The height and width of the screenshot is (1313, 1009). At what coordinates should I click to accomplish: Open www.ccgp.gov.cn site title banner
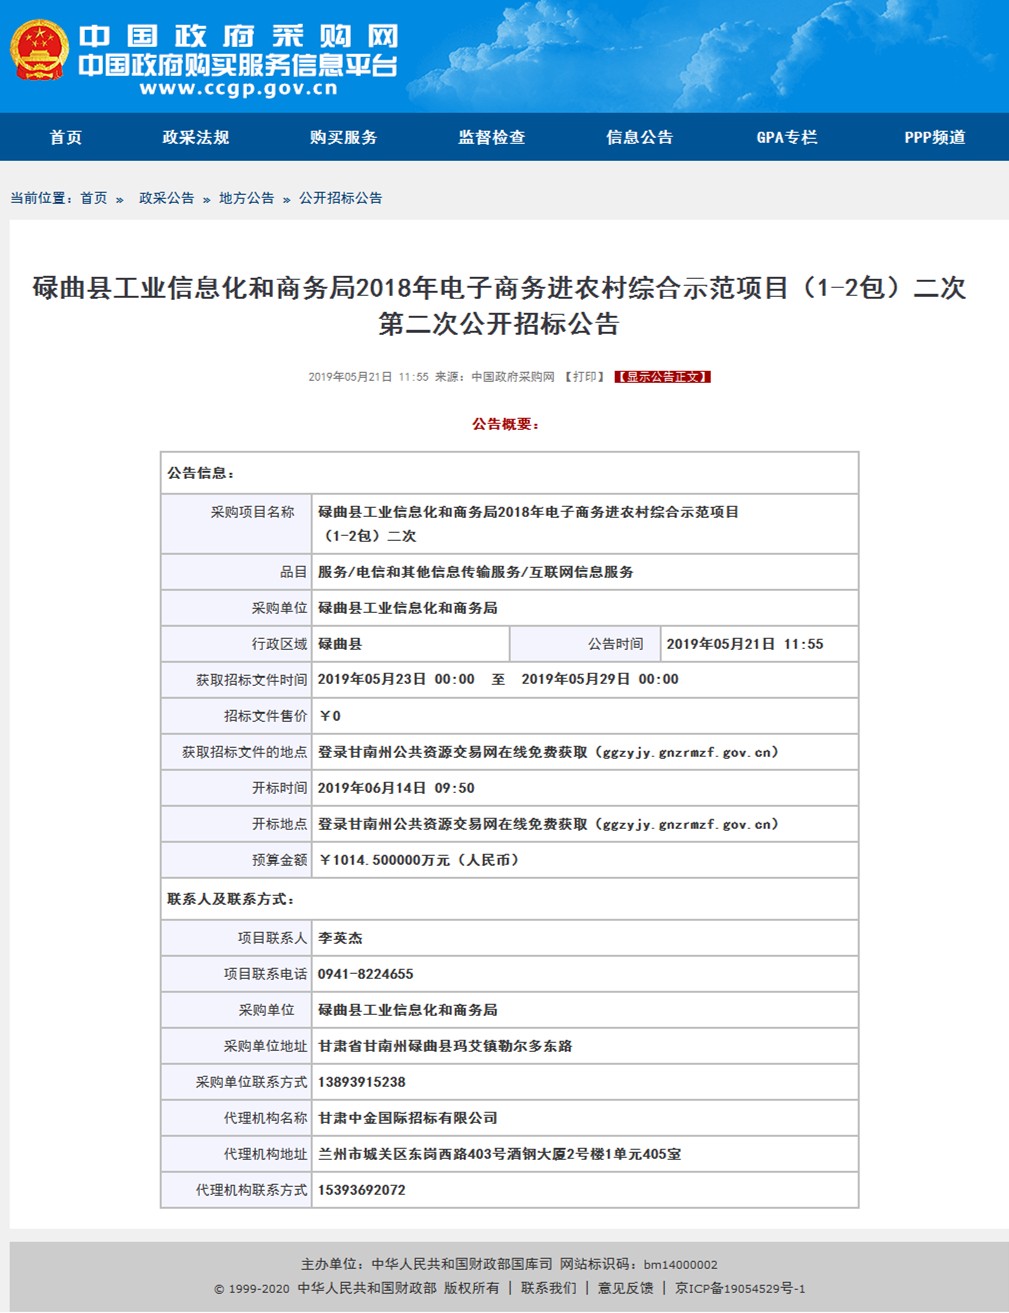[x=239, y=60]
